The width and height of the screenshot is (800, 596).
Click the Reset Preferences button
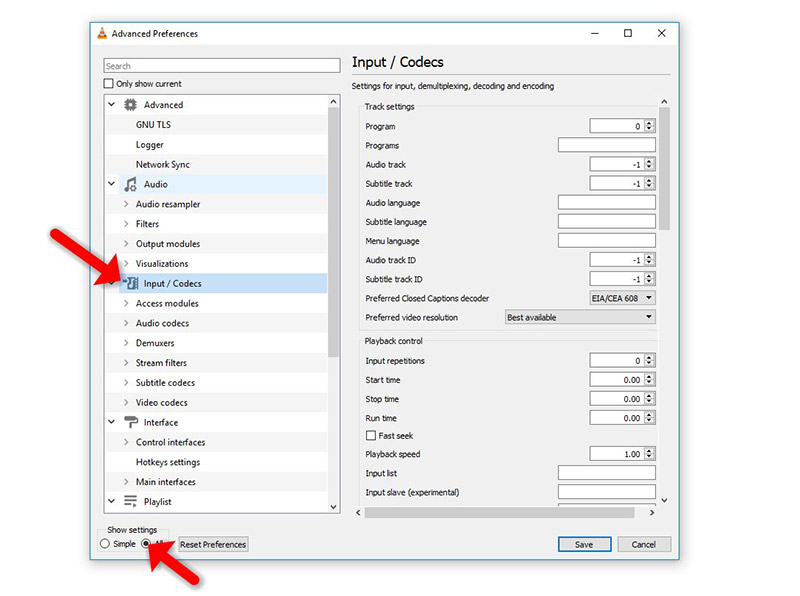tap(211, 544)
